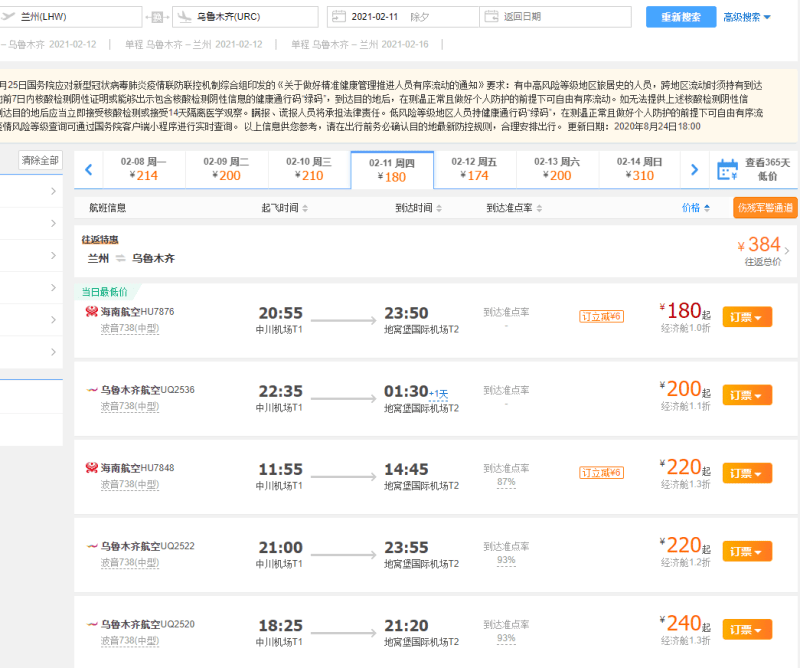This screenshot has height=668, width=800.
Task: Sort flights by arrival time
Action: 418,208
